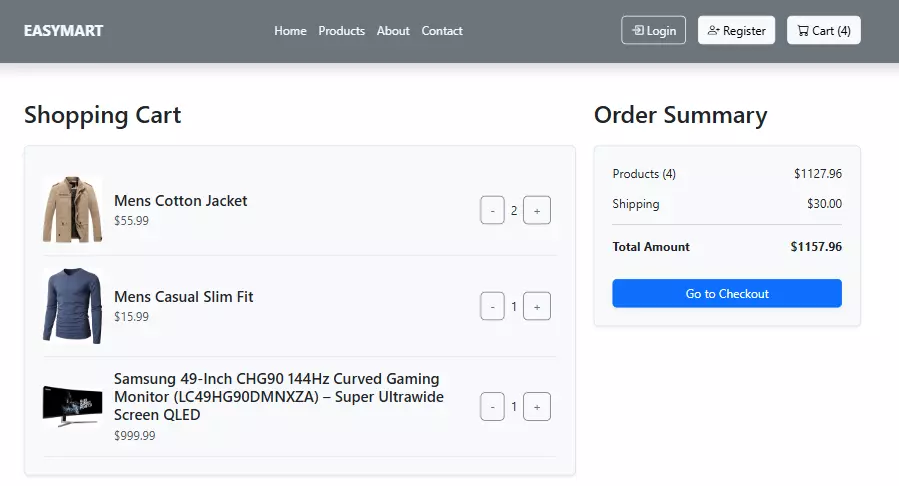The height and width of the screenshot is (486, 899).
Task: Increase Mens Cotton Jacket quantity
Action: (x=537, y=210)
